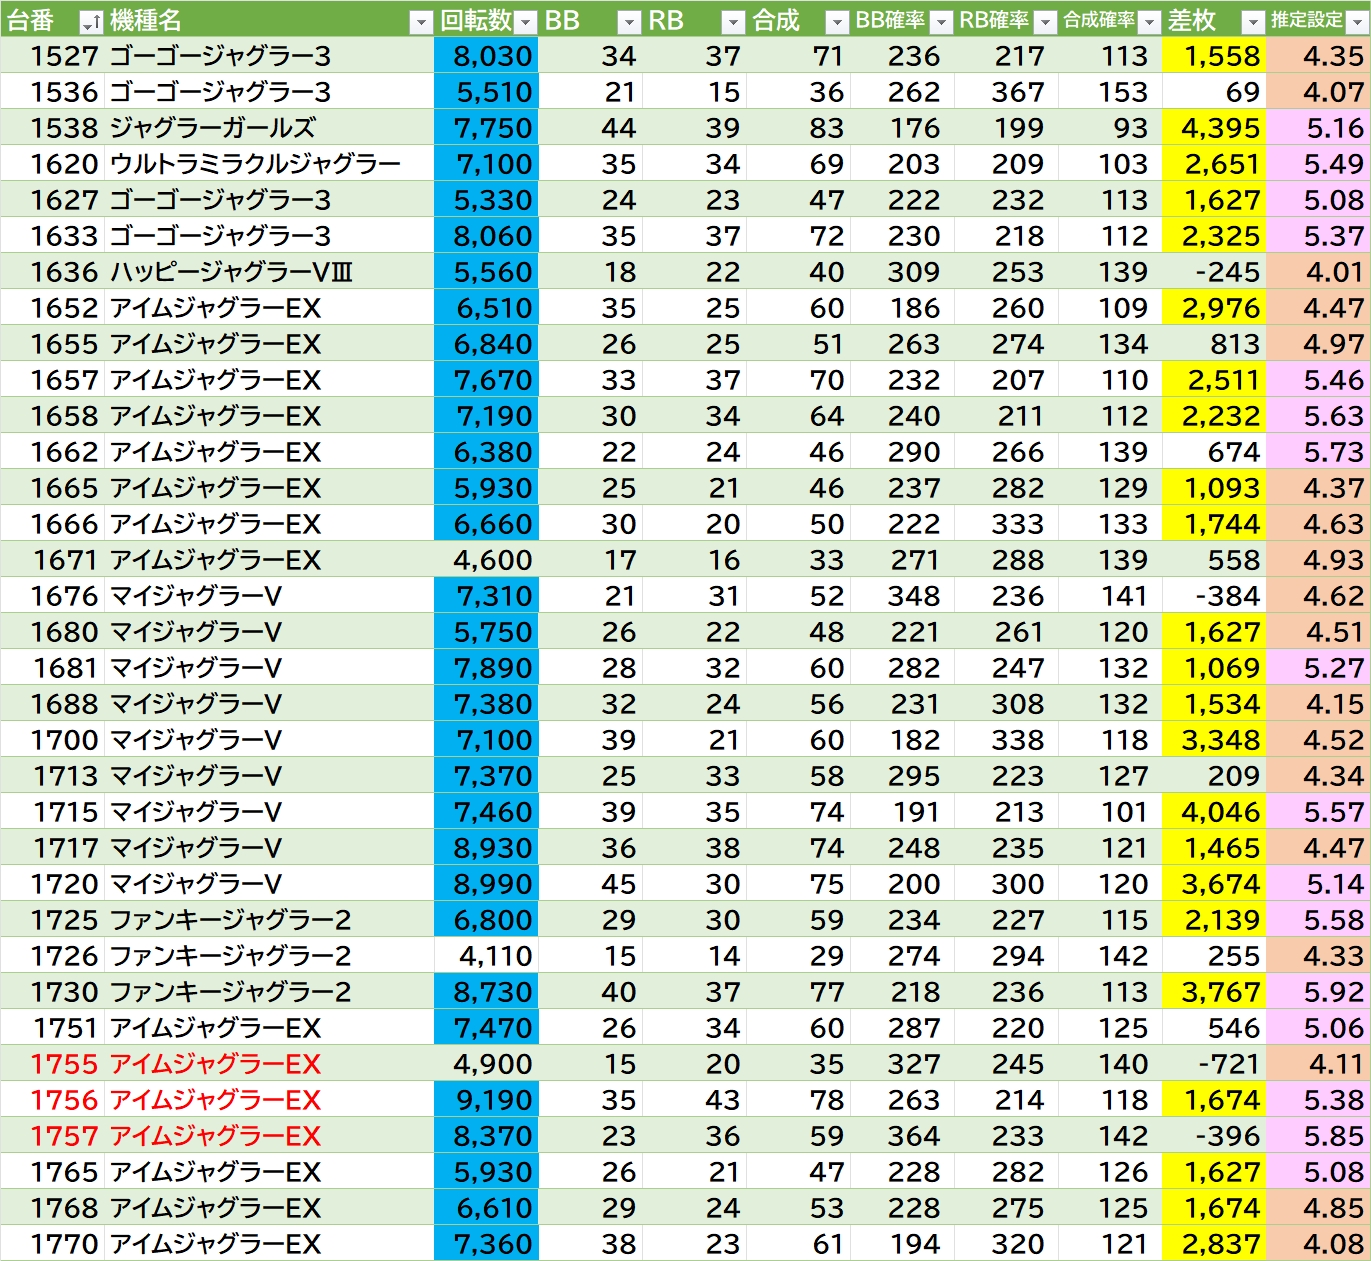Open the 推定設定 column filter dropdown
1371x1261 pixels.
[x=1357, y=22]
